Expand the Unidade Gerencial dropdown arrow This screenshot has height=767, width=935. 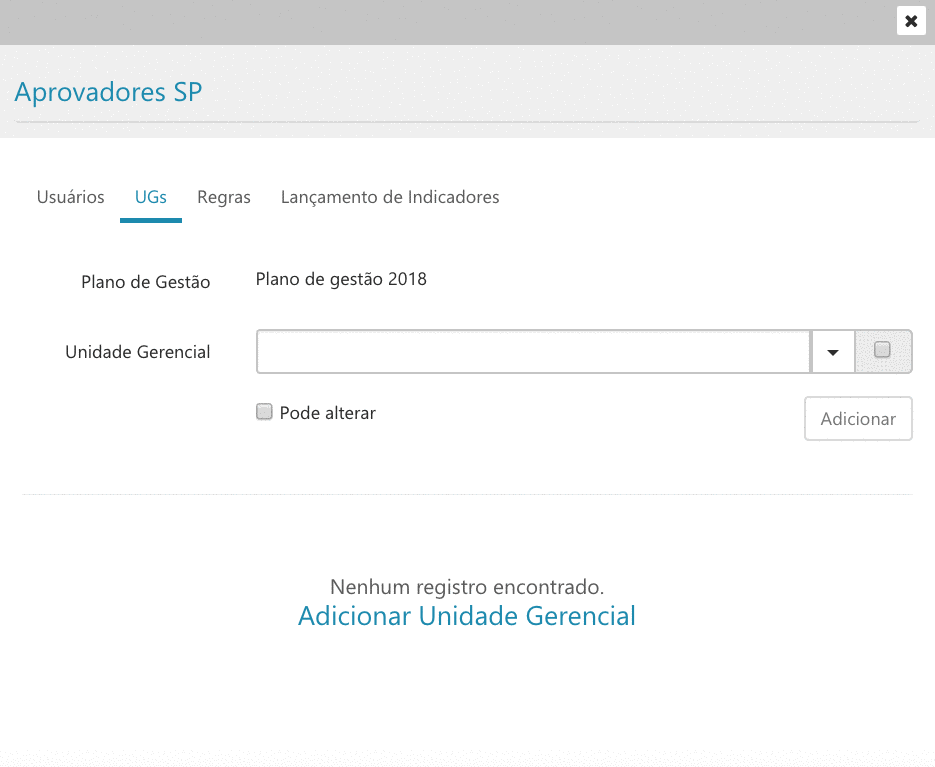(x=832, y=352)
